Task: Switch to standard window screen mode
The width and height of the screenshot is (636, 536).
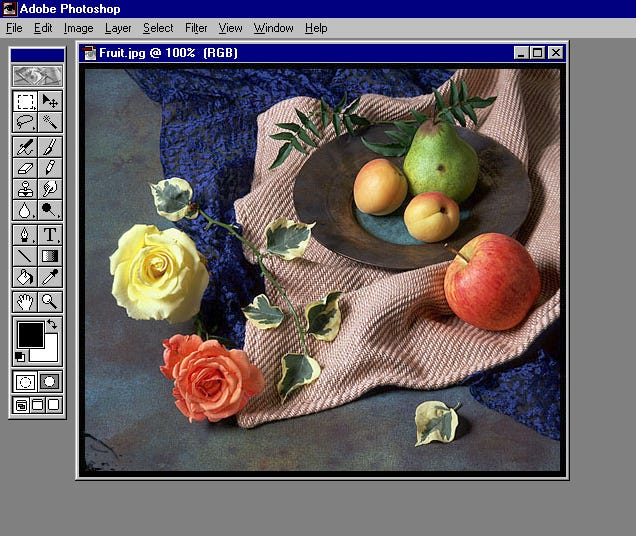Action: click(x=21, y=405)
